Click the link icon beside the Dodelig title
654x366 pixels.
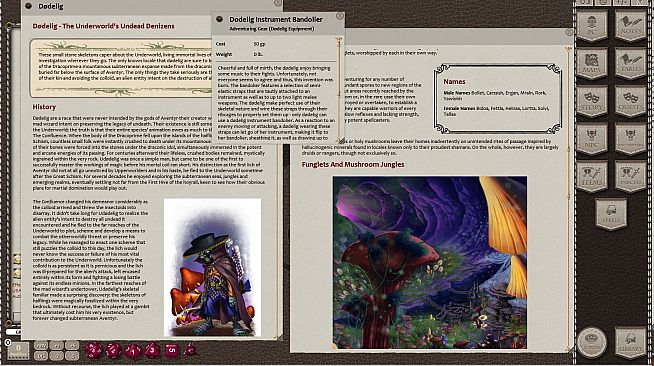pos(29,6)
